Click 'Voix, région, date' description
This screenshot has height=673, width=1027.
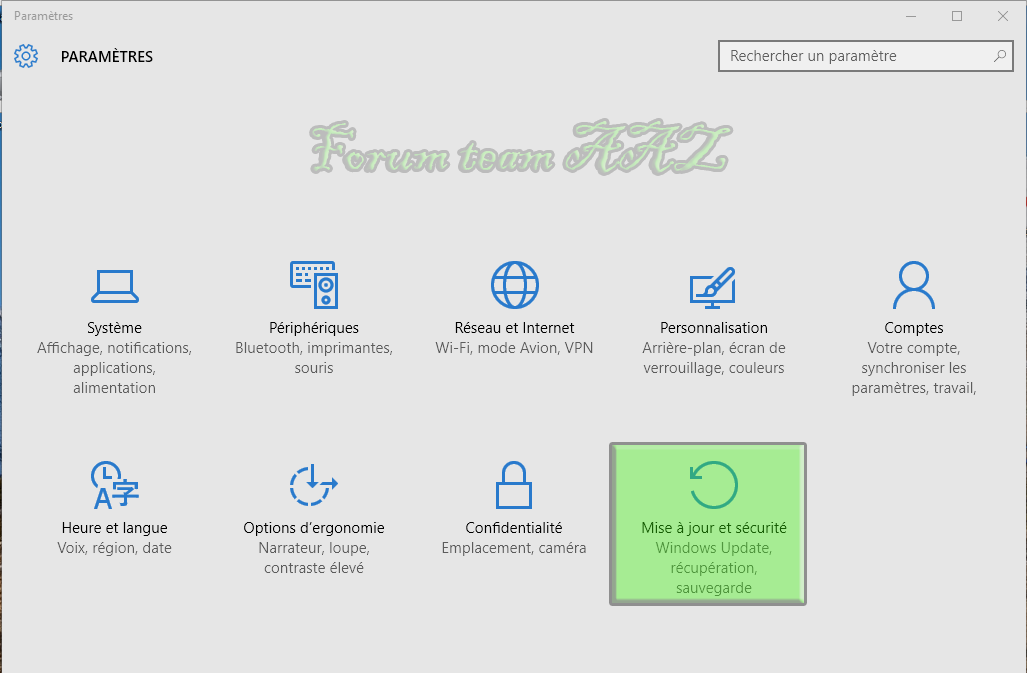115,548
